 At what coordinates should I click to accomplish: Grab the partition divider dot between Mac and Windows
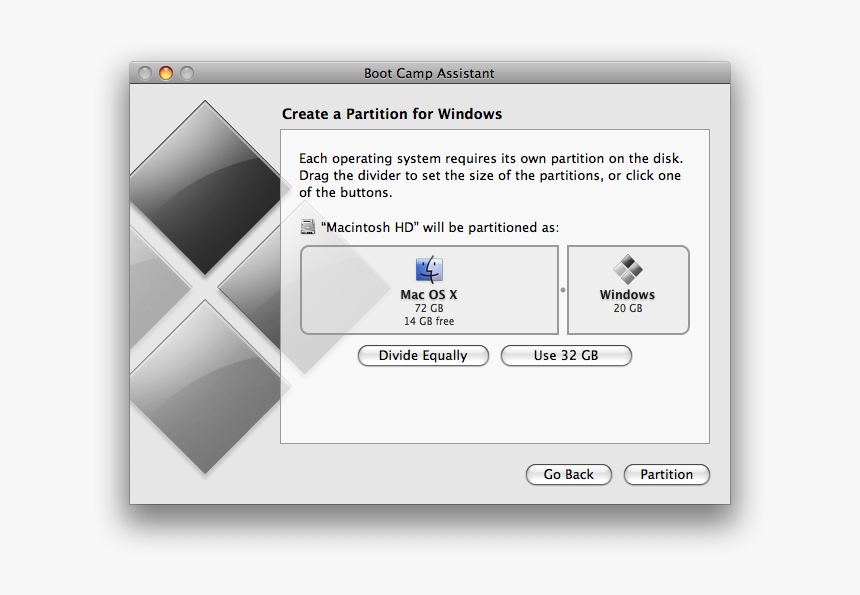(x=563, y=290)
